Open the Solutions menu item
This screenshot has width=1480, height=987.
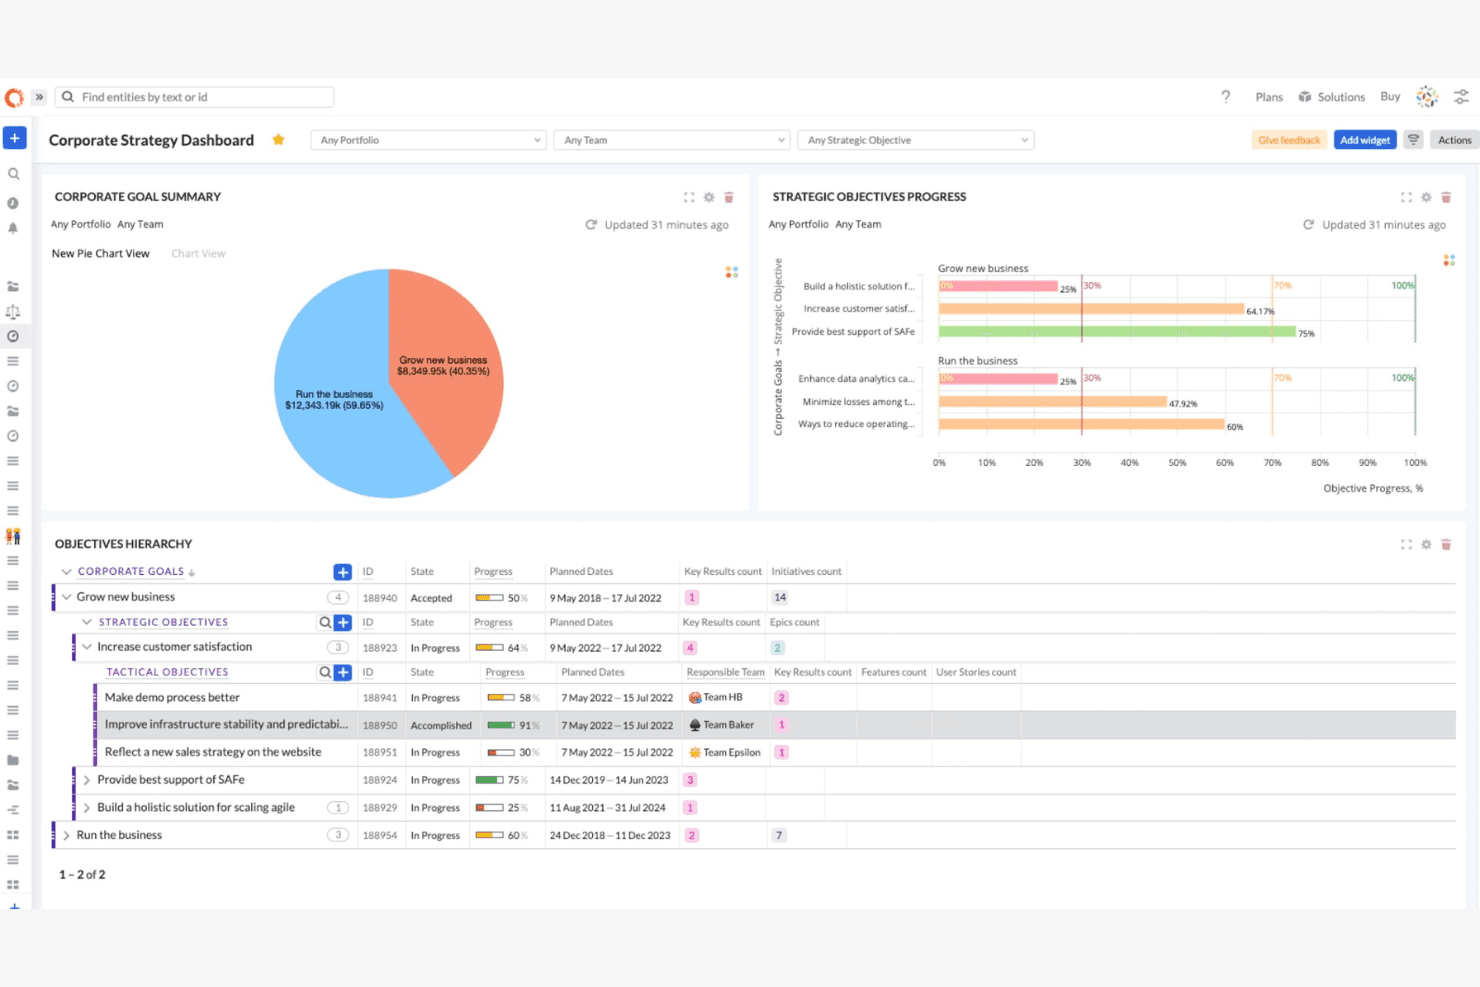tap(1332, 97)
